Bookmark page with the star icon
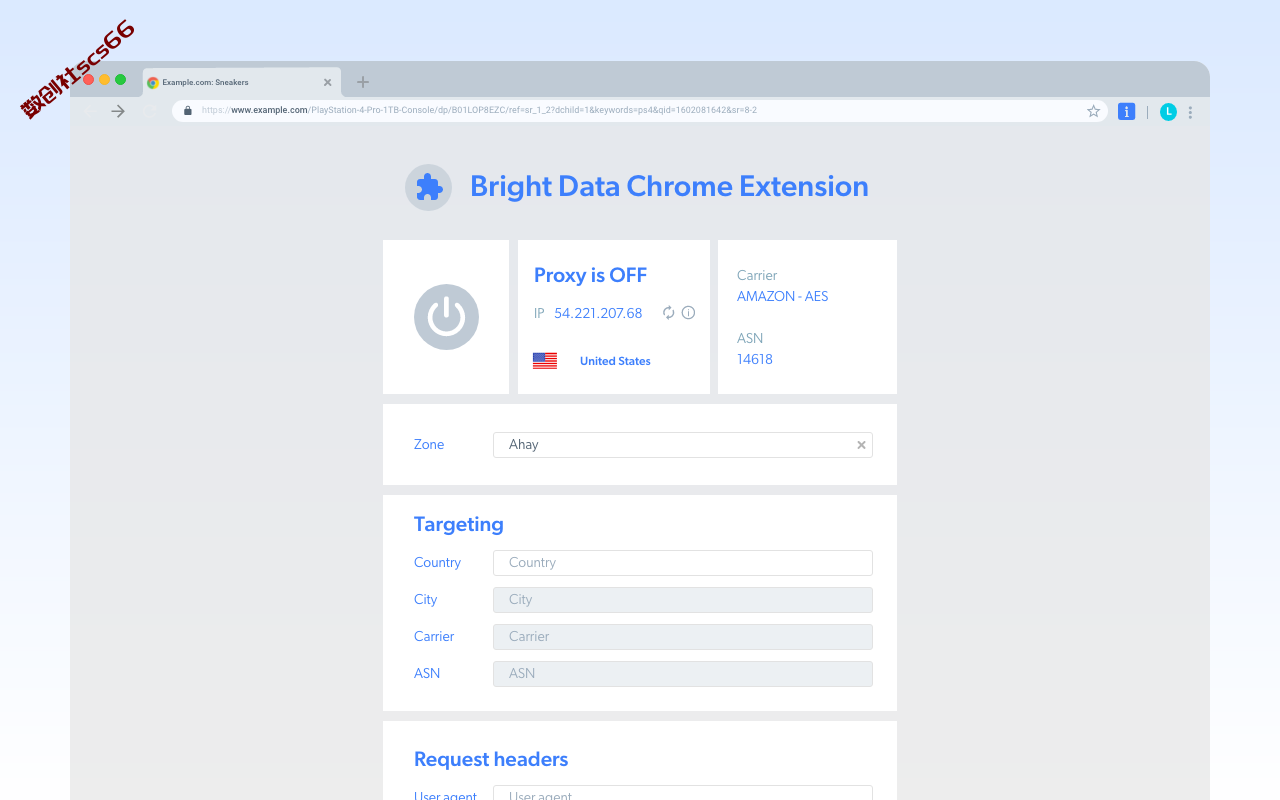 point(1093,111)
